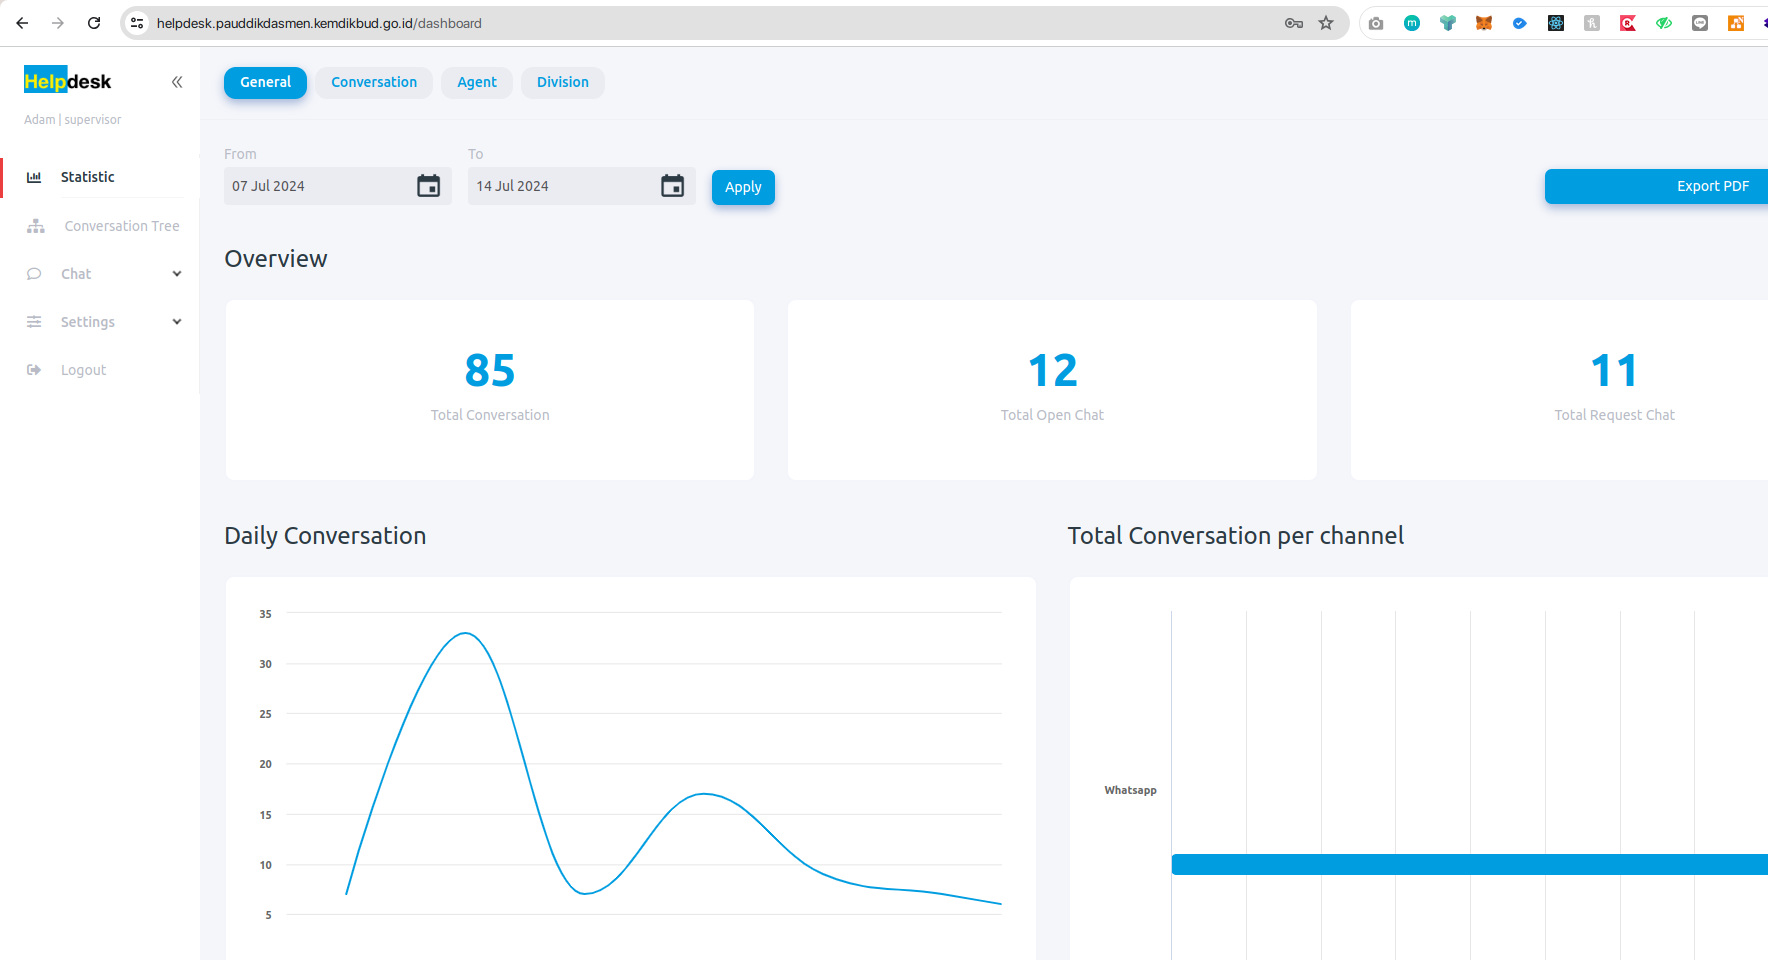Click the 'Whatsapp' channel axis label

pos(1130,790)
